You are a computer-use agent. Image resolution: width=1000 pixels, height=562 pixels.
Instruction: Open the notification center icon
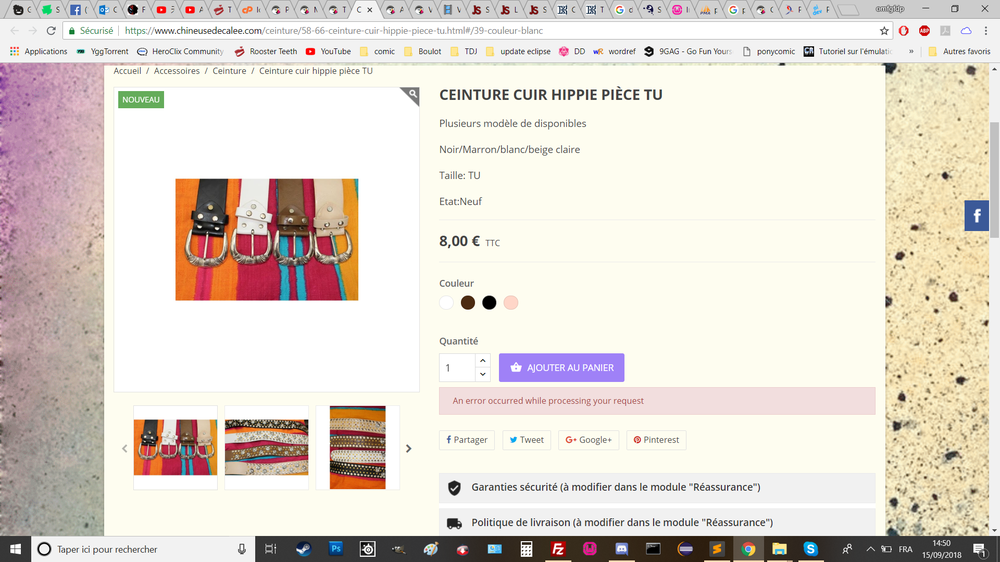980,549
